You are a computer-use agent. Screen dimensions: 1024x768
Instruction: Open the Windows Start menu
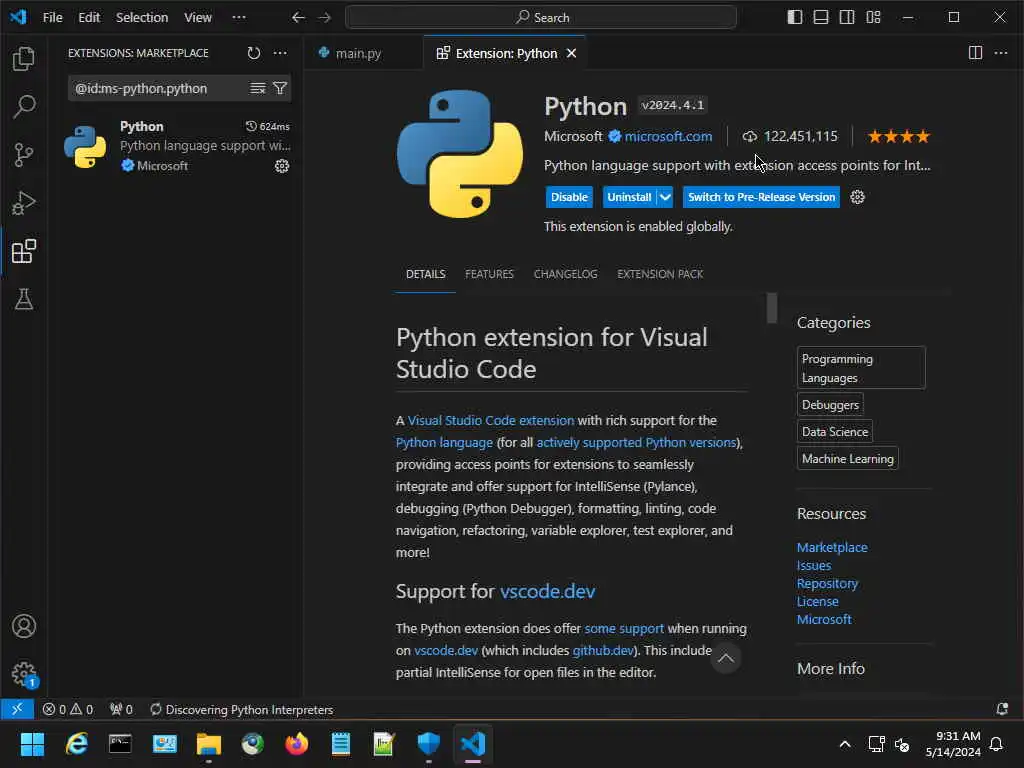(x=32, y=743)
